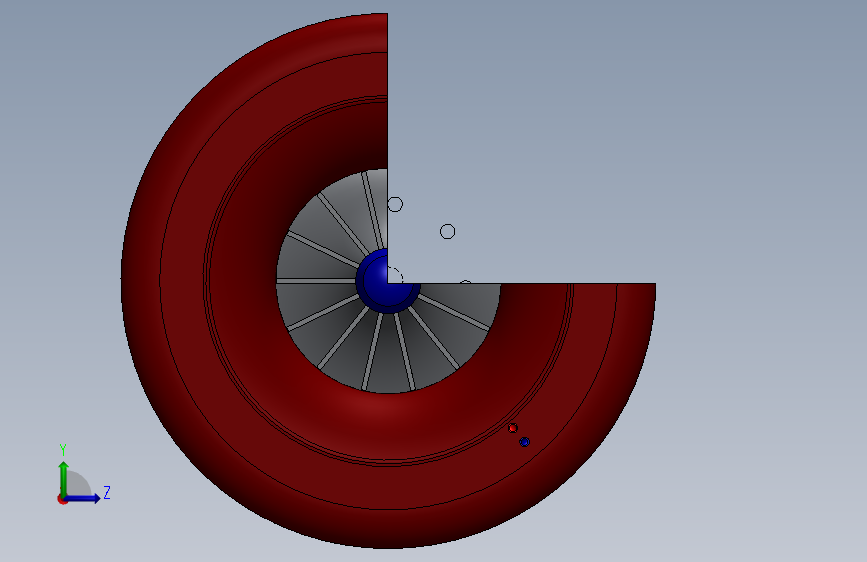Click the 'Z' axis label
Image resolution: width=867 pixels, height=562 pixels.
coord(107,492)
